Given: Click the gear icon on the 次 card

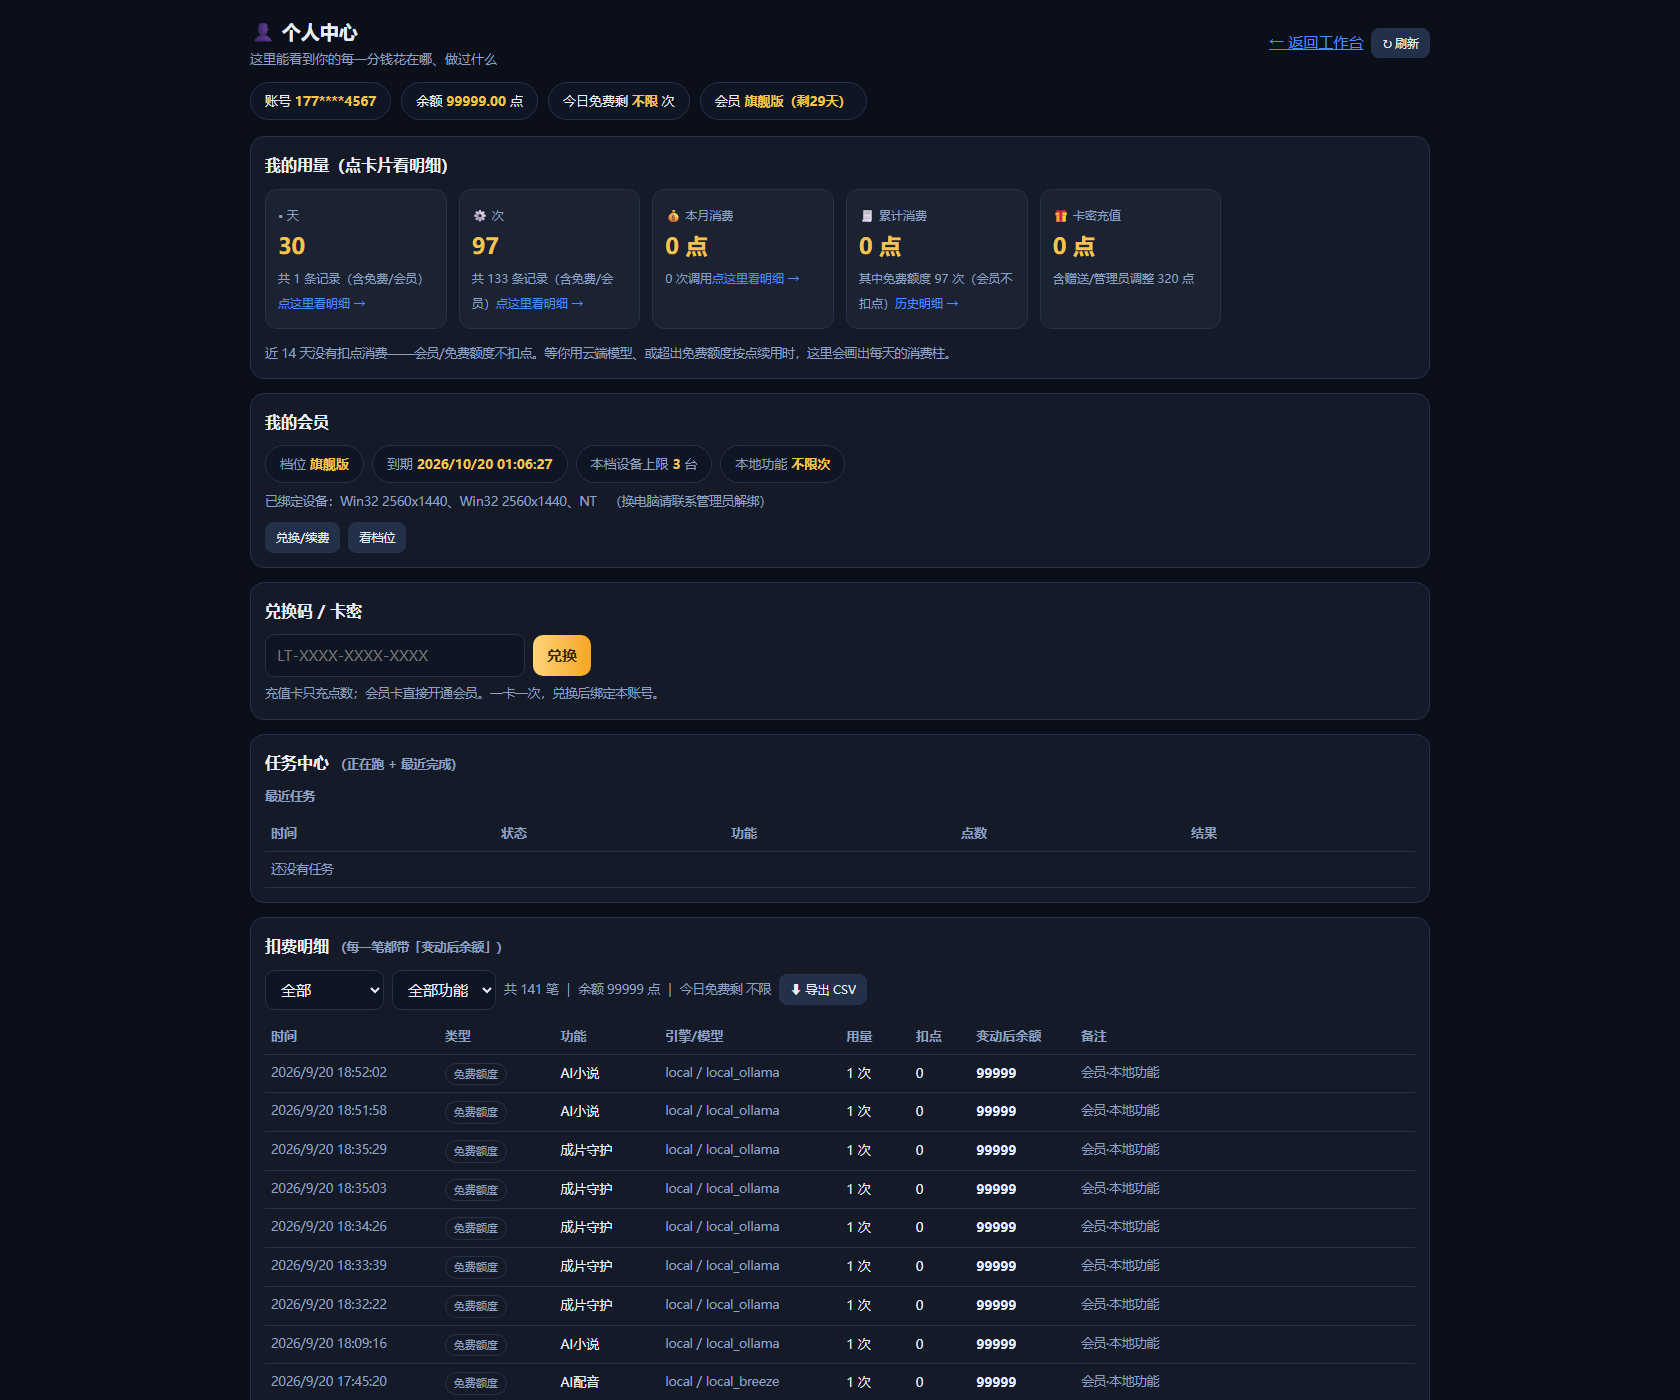Looking at the screenshot, I should 479,216.
